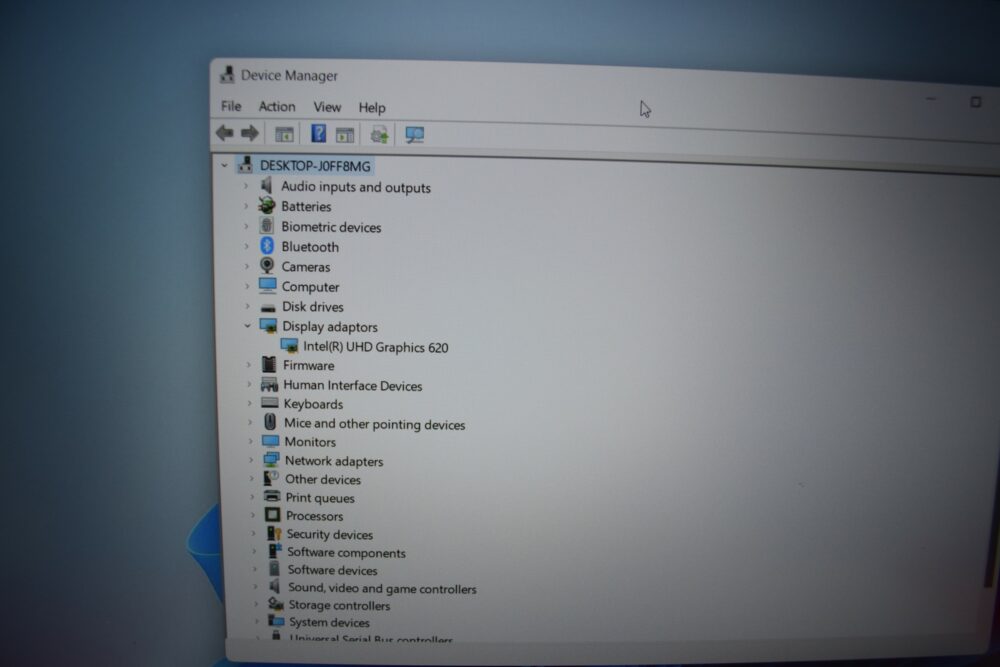Select the Computer label
The width and height of the screenshot is (1000, 667).
coord(311,287)
